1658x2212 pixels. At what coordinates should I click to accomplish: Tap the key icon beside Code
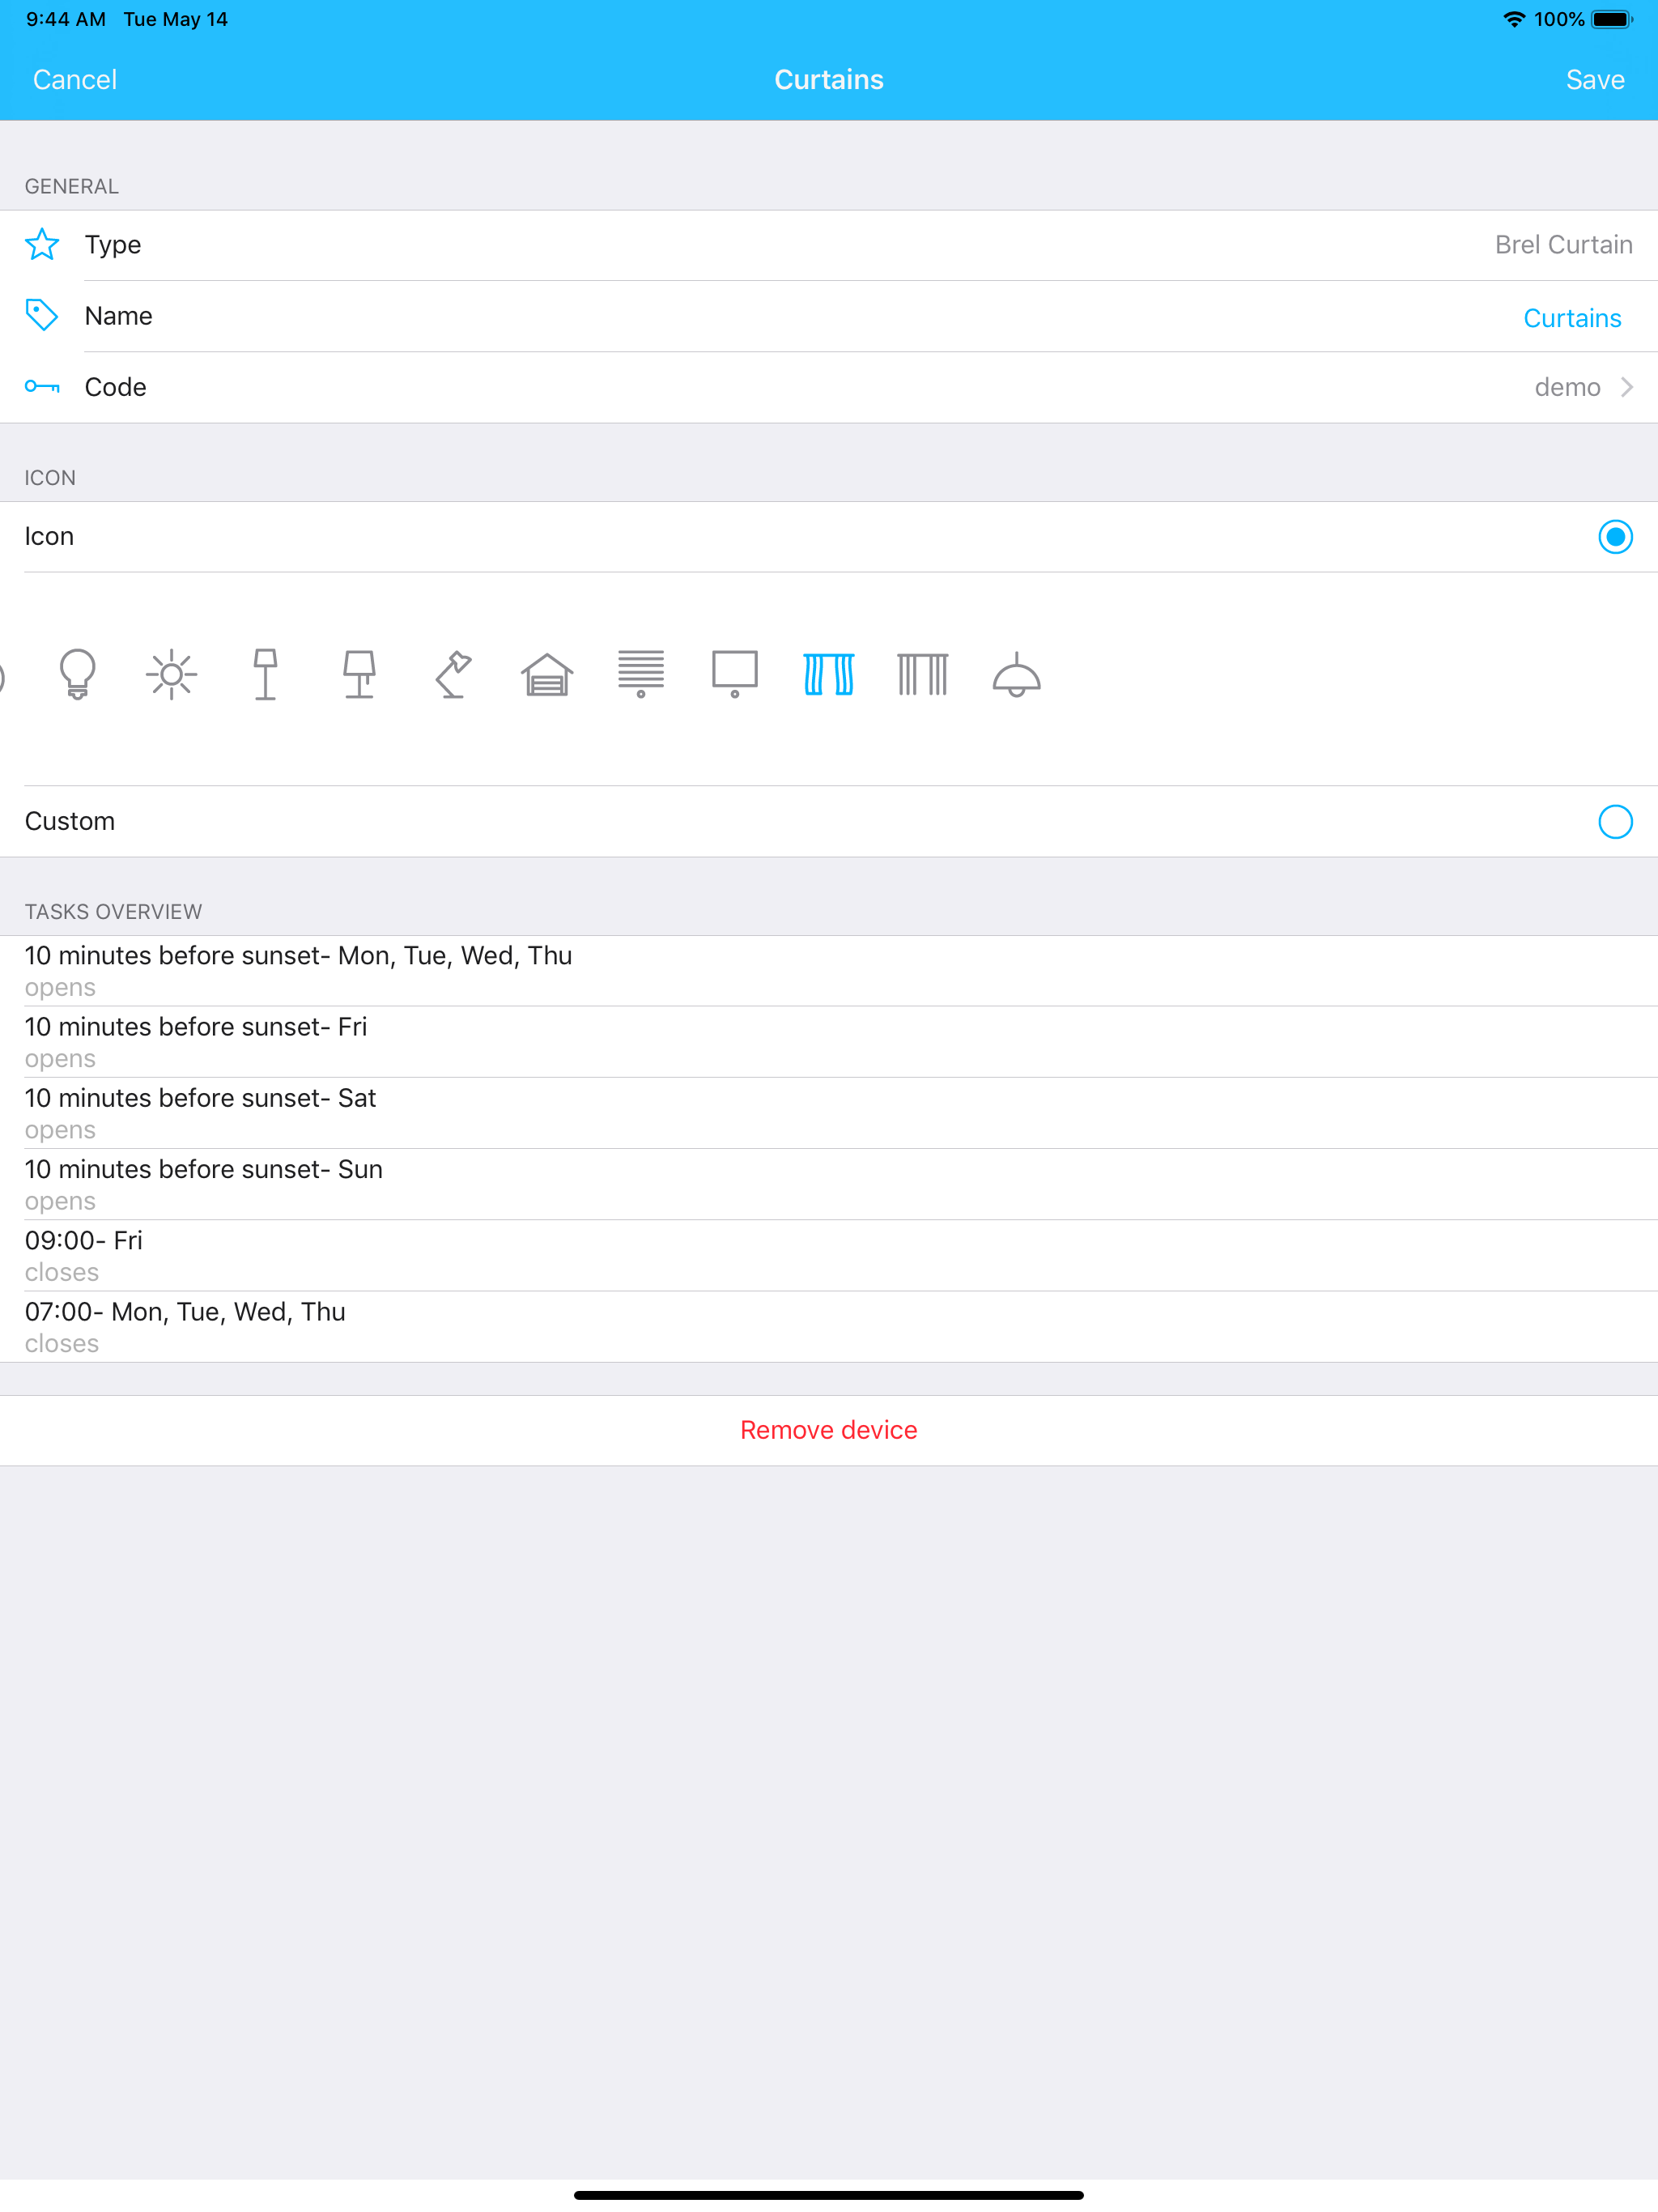[x=42, y=387]
